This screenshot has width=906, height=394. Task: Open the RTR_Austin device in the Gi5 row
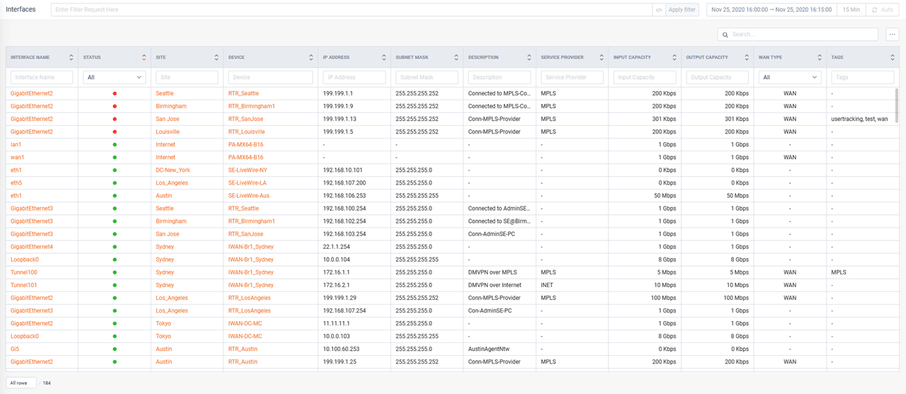[x=243, y=349]
